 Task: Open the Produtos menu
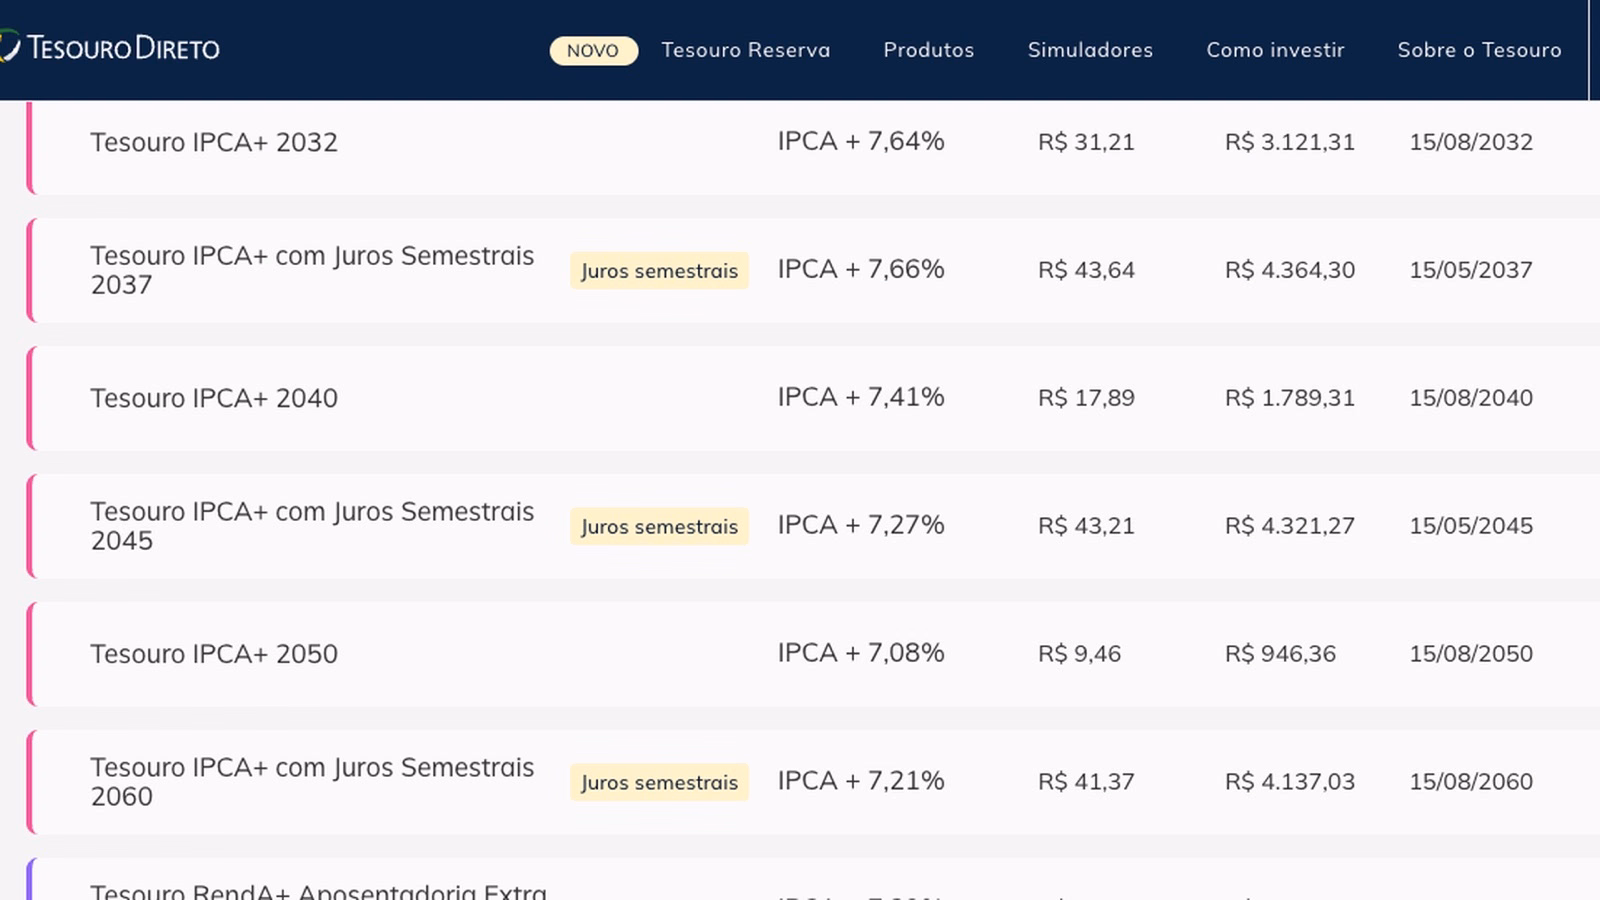[x=929, y=50]
